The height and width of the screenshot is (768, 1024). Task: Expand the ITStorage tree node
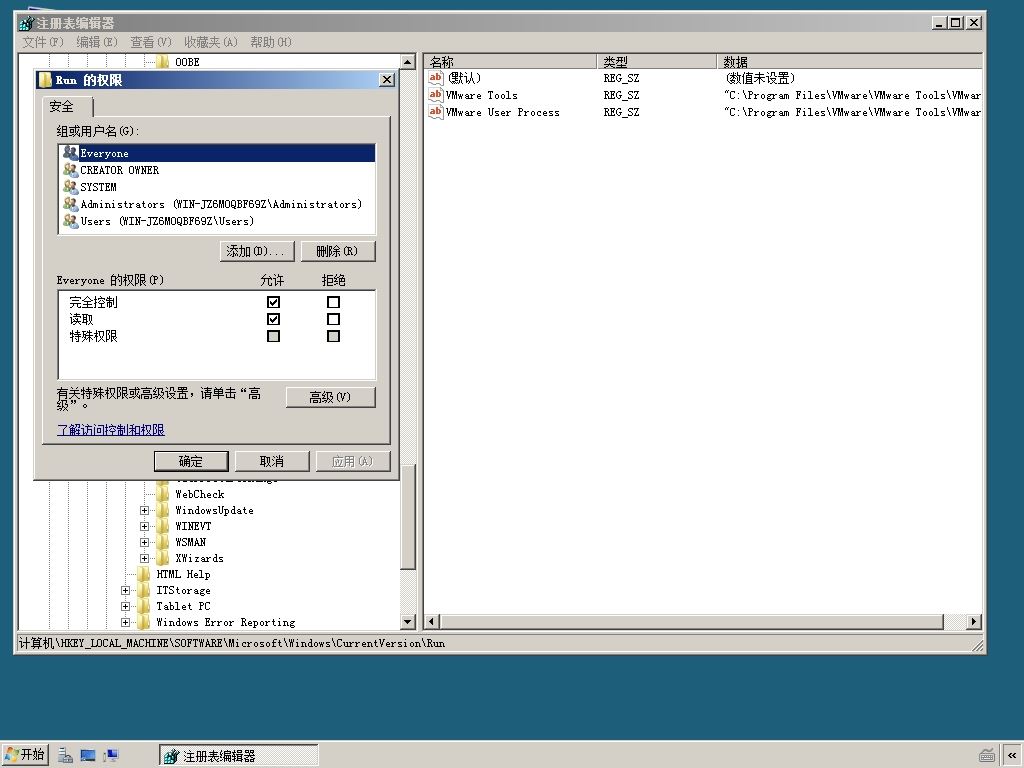point(125,590)
